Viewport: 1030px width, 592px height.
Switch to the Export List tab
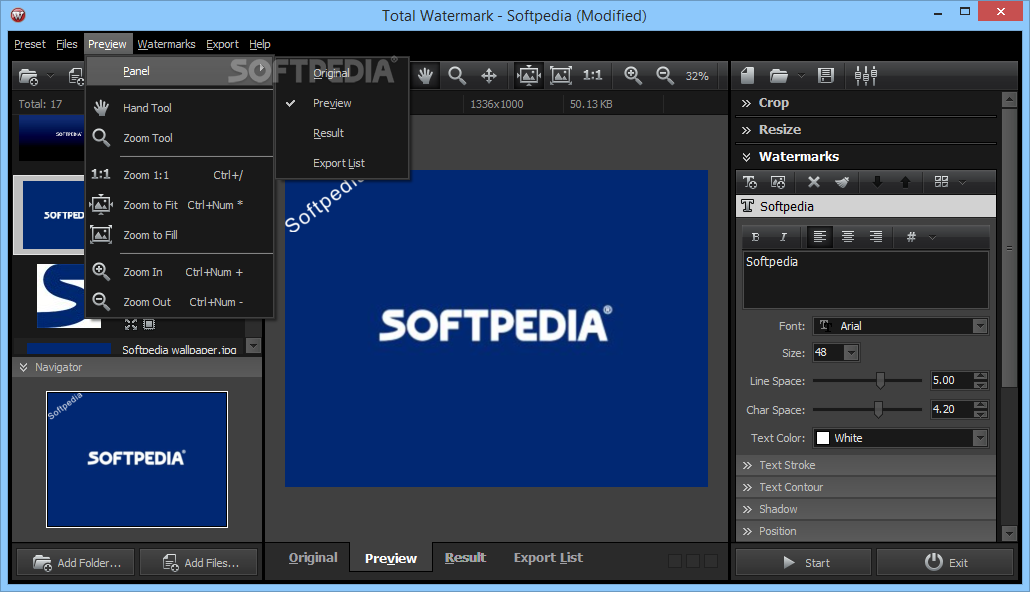[x=548, y=558]
